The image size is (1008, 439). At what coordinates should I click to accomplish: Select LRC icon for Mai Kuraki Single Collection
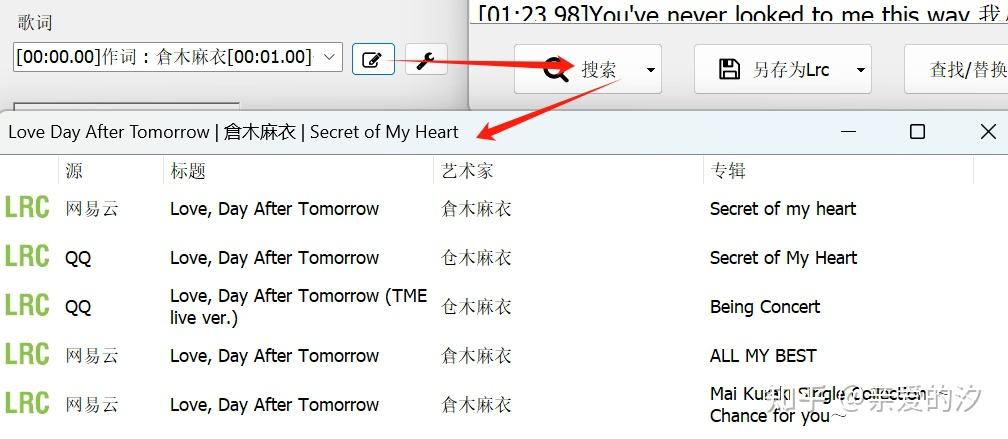point(27,404)
